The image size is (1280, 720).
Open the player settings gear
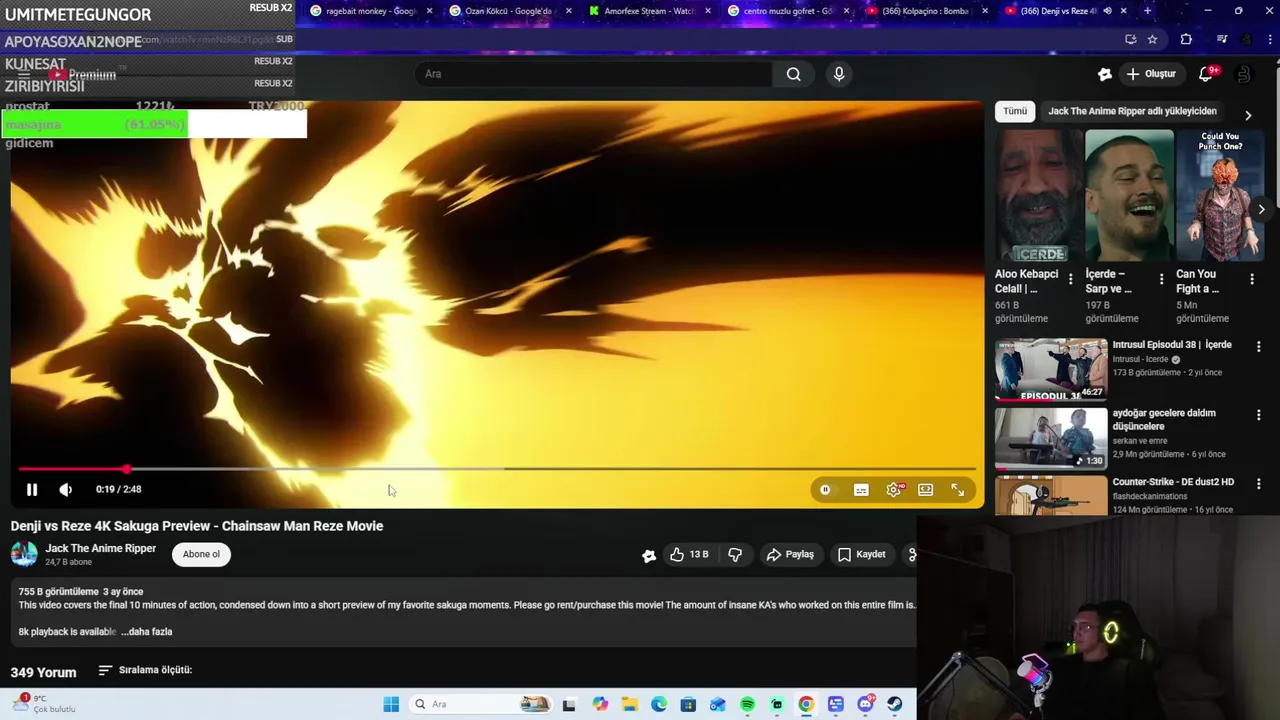(894, 489)
